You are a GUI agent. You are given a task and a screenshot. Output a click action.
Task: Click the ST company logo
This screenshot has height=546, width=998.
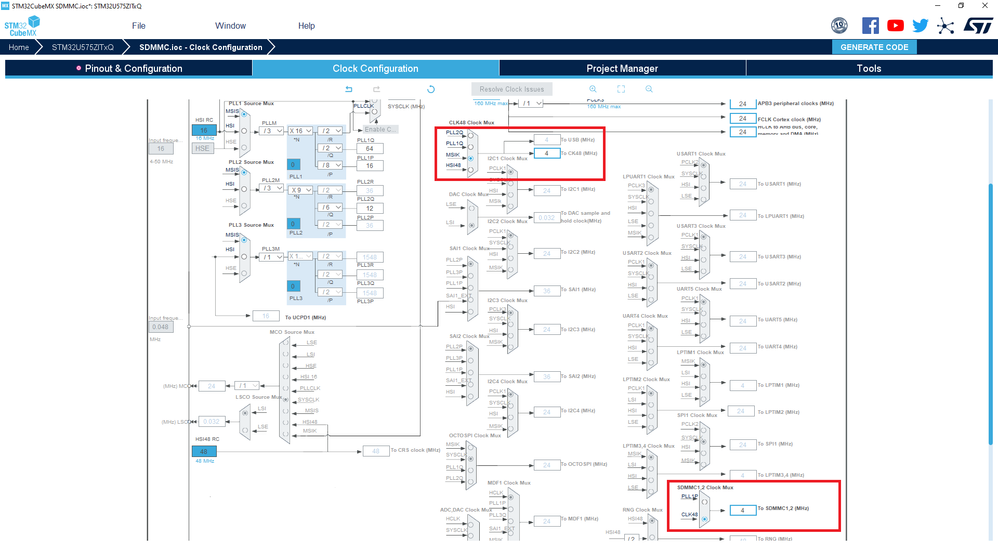[x=978, y=25]
